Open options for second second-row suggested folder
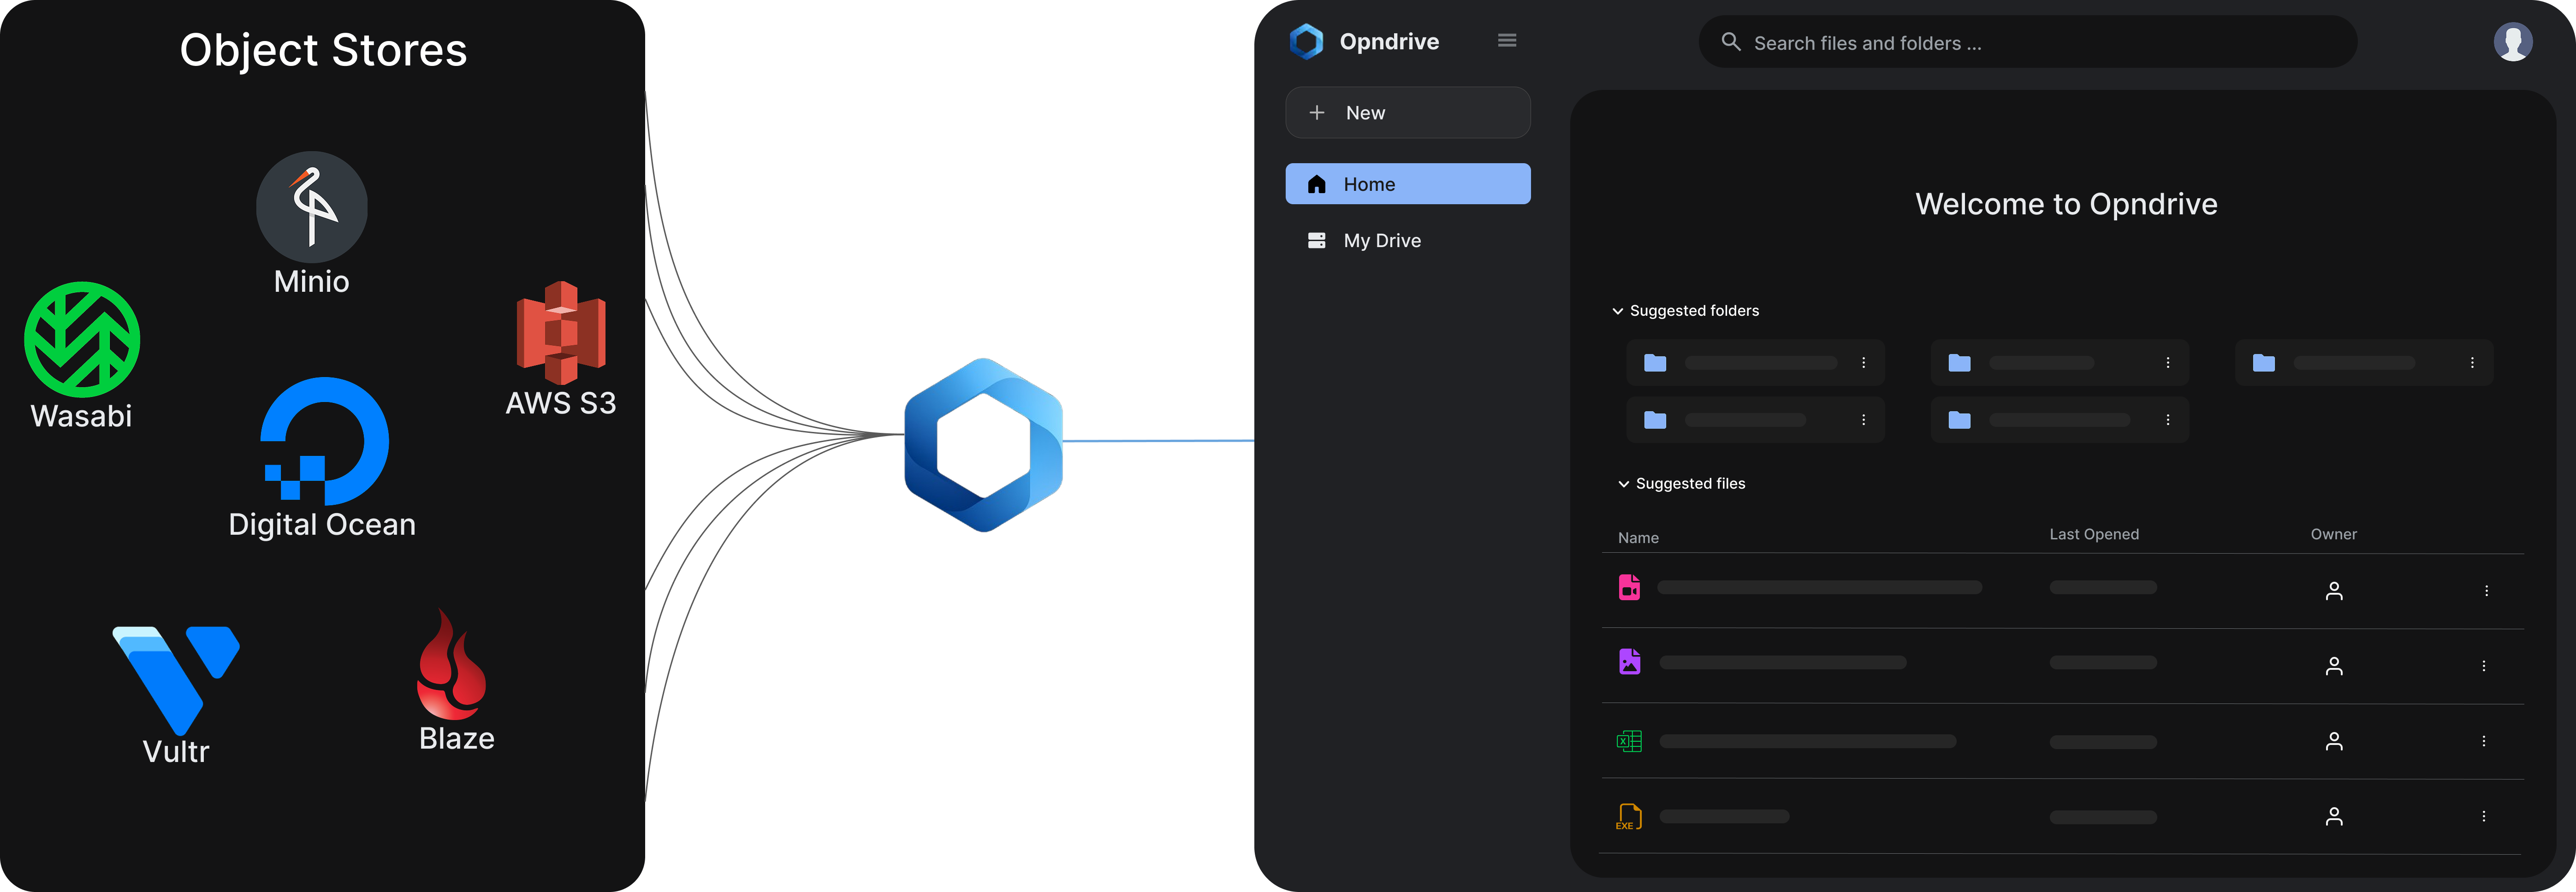 [x=2167, y=420]
